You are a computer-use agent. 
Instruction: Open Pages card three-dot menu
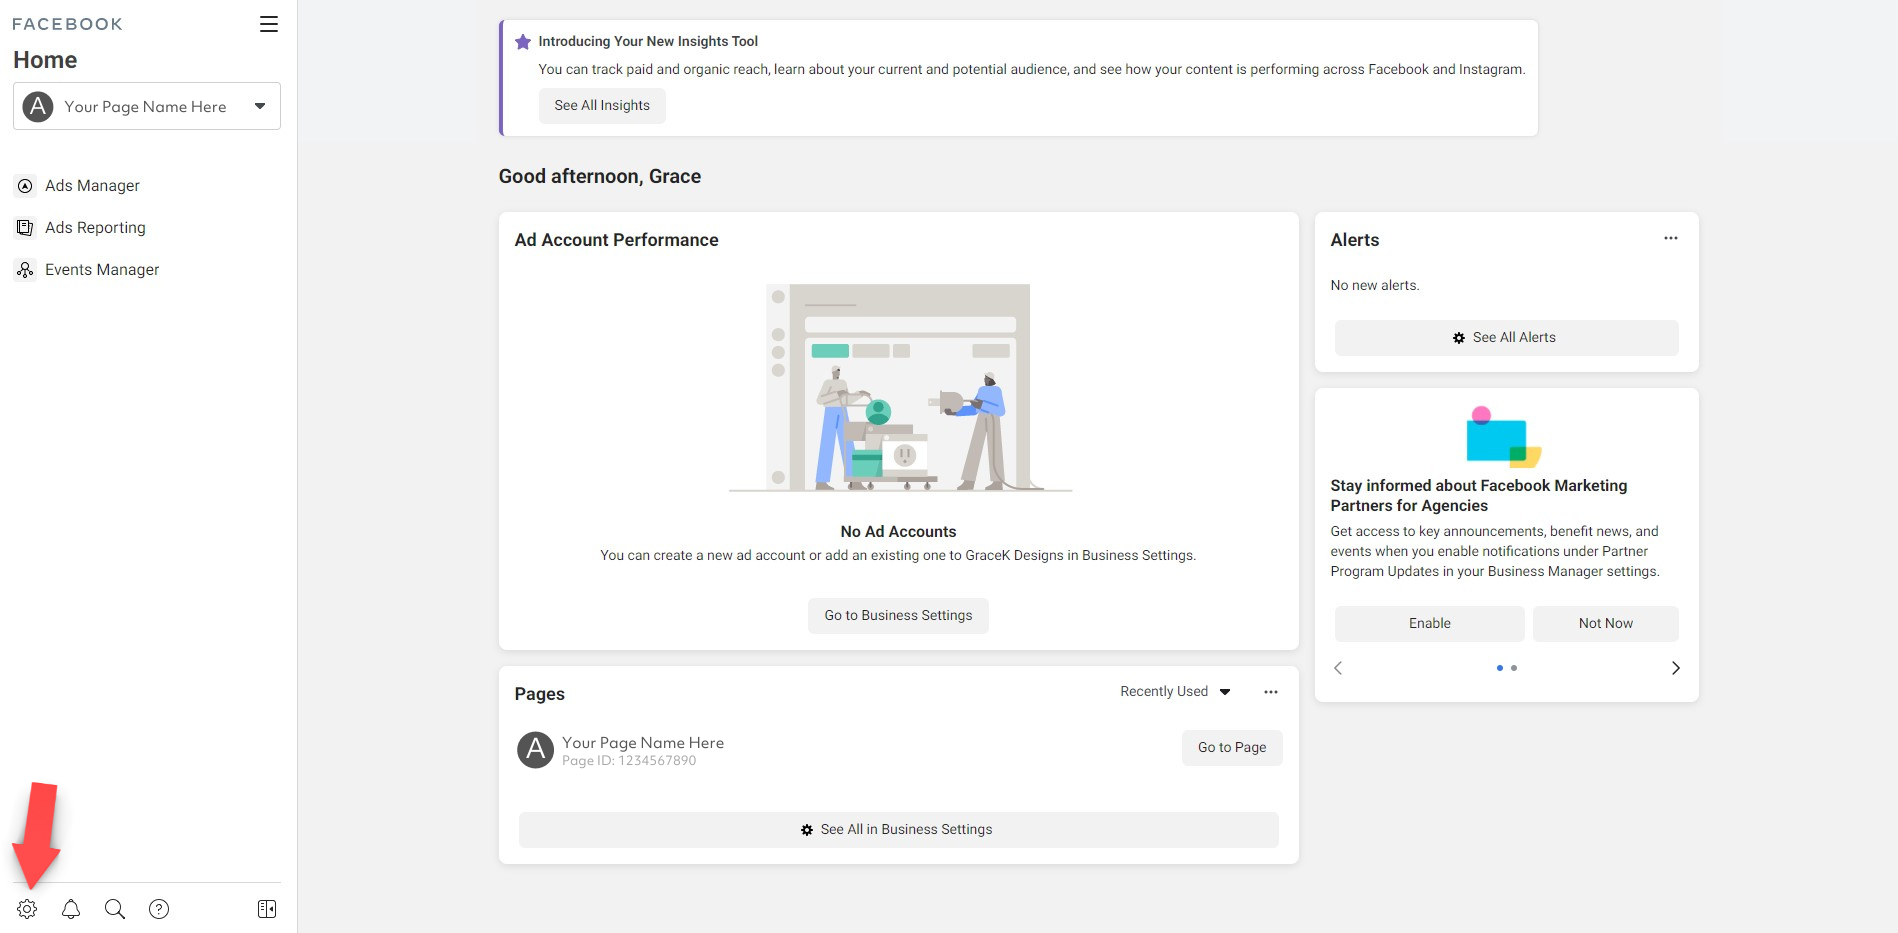coord(1271,692)
